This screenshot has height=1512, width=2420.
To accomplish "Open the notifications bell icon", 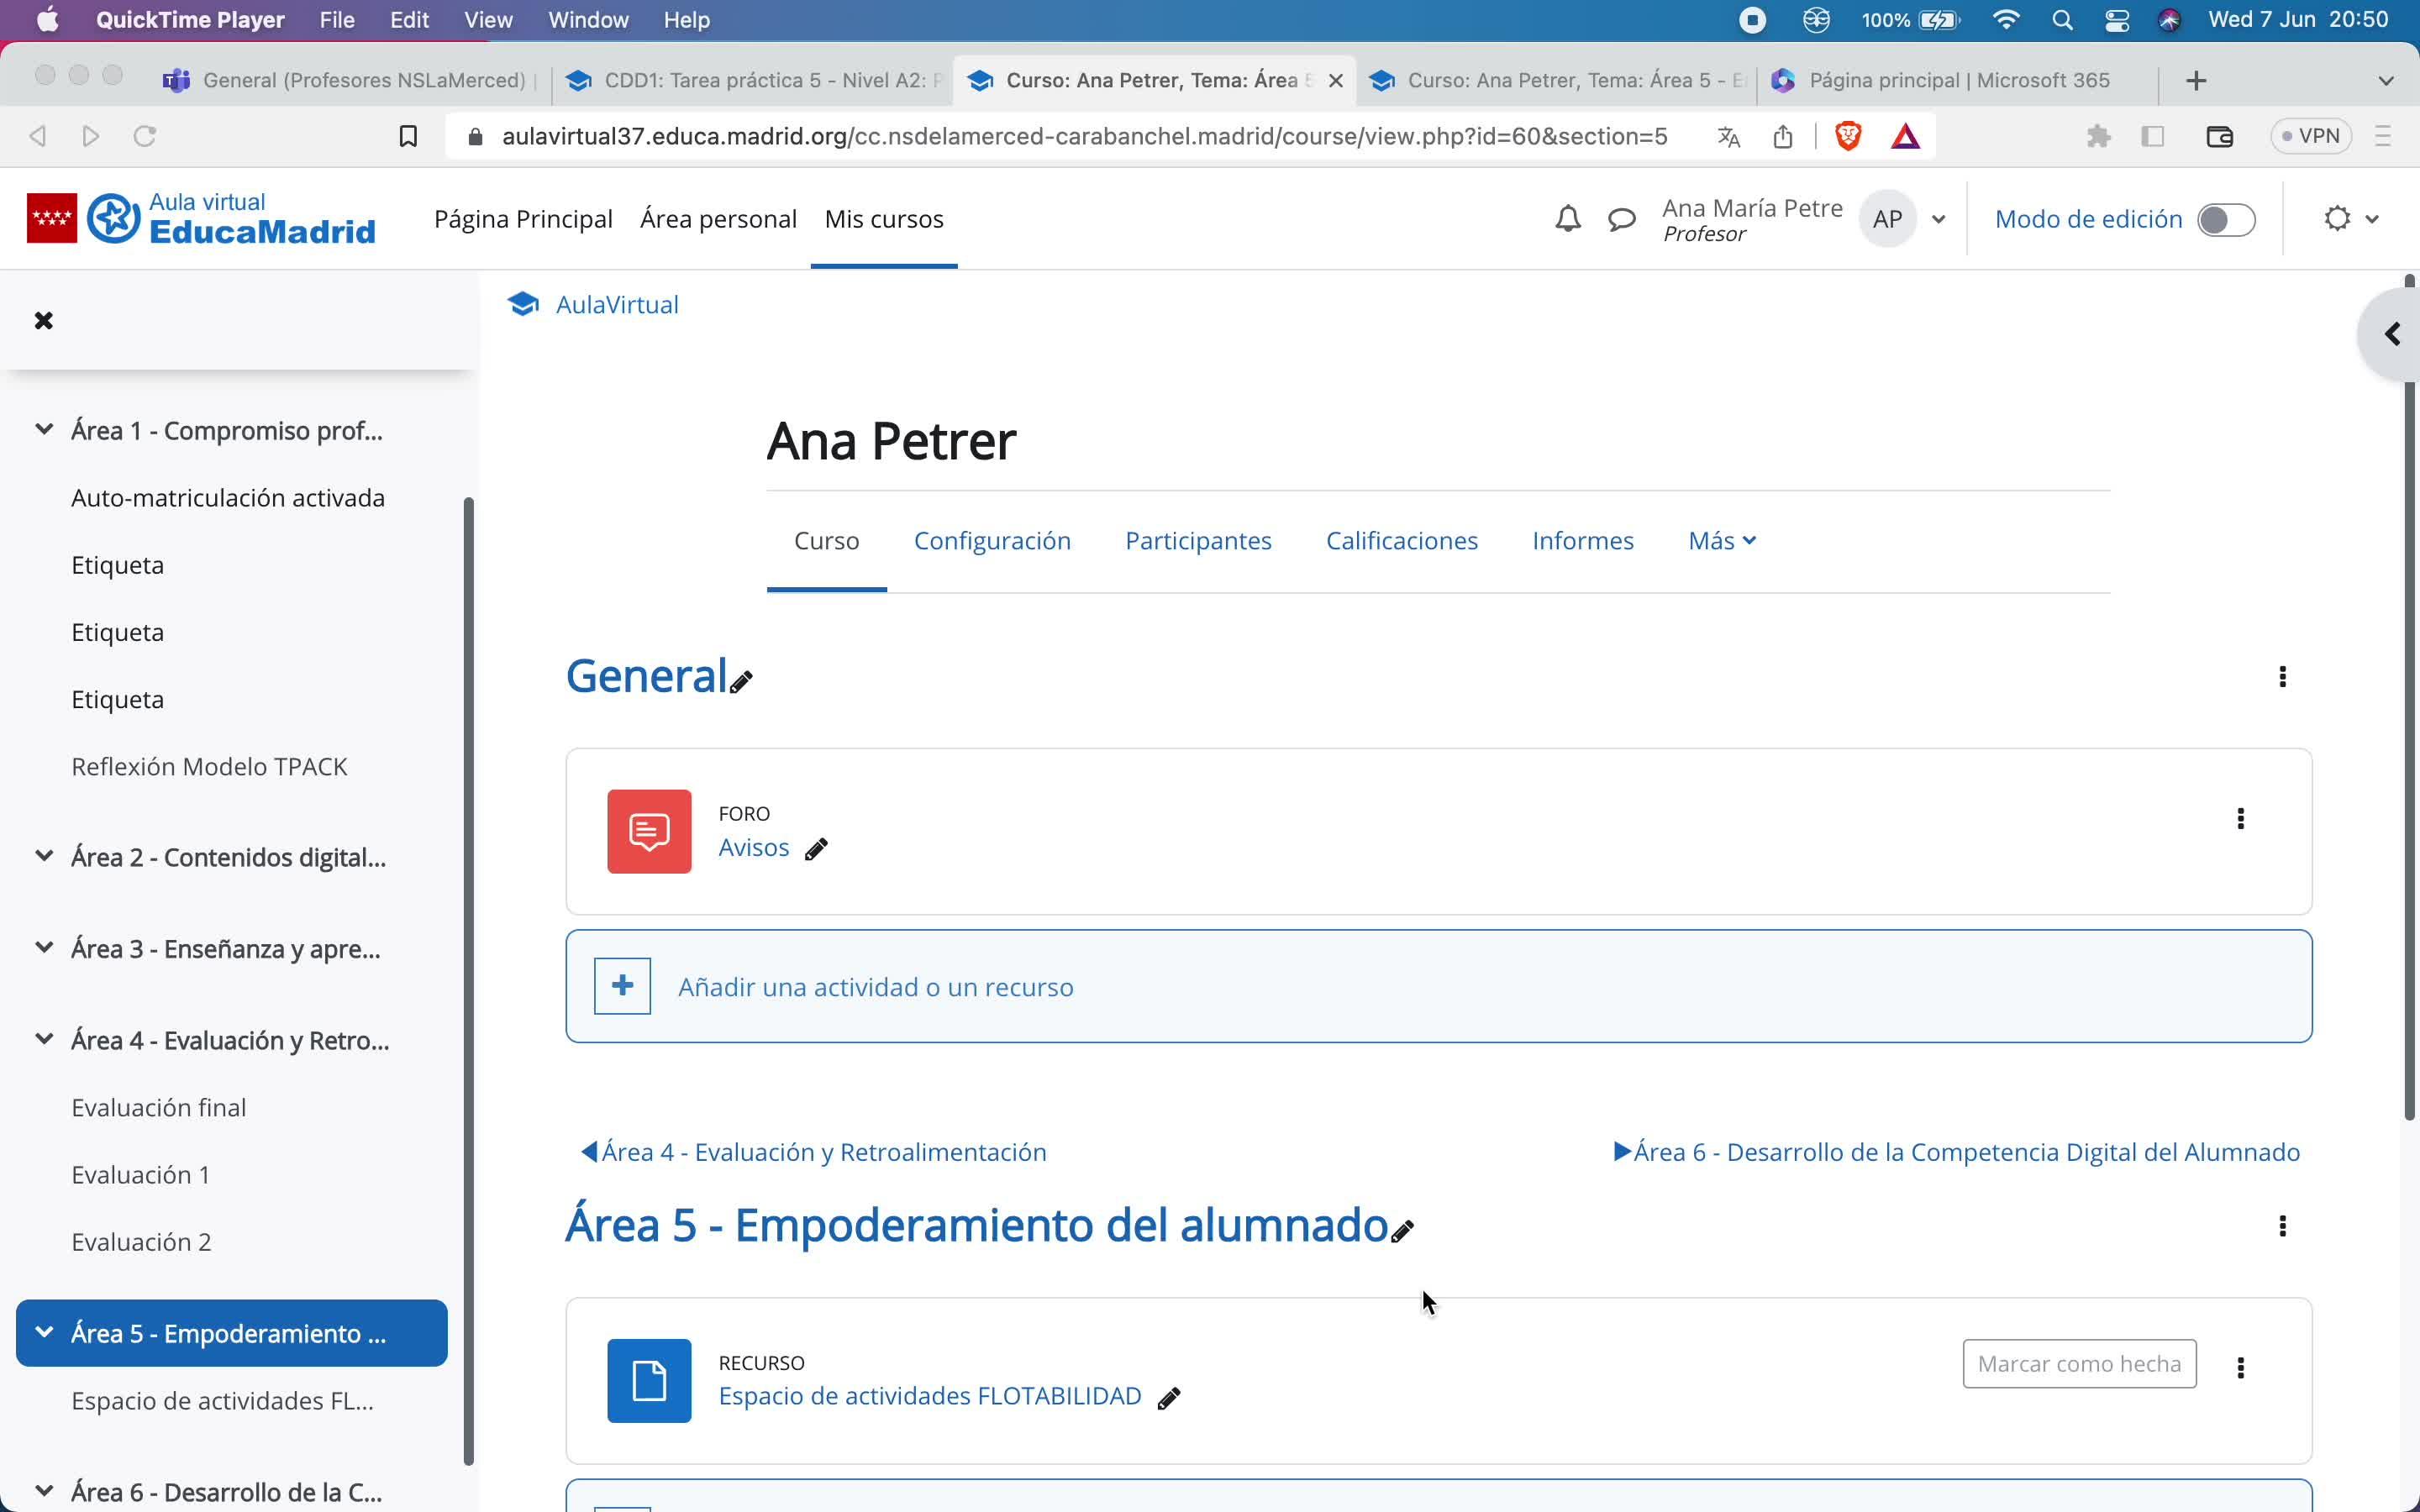I will click(x=1567, y=219).
